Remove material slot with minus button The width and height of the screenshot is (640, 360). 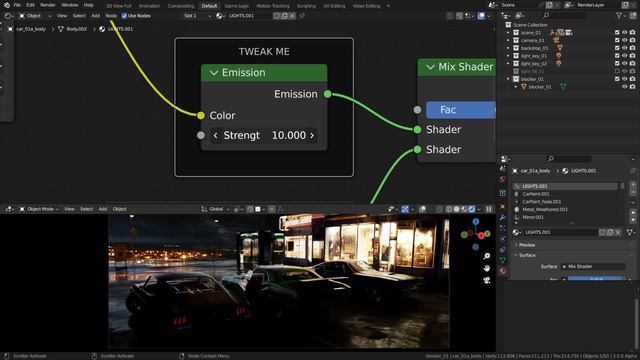tap(633, 191)
